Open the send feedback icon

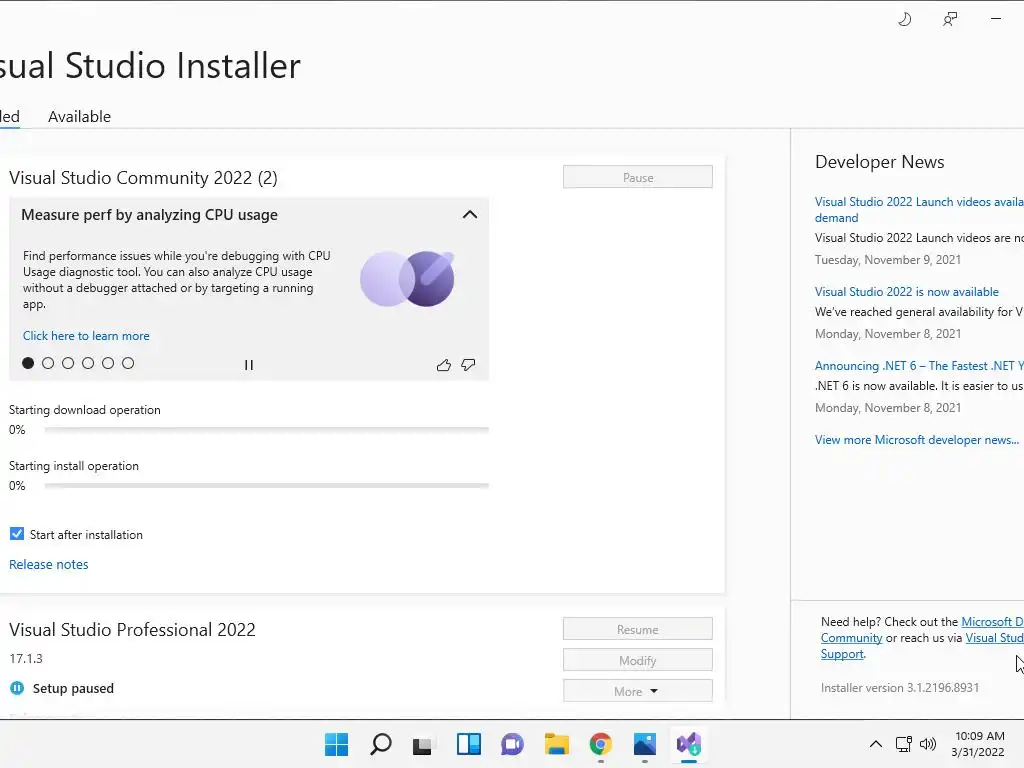[x=950, y=20]
